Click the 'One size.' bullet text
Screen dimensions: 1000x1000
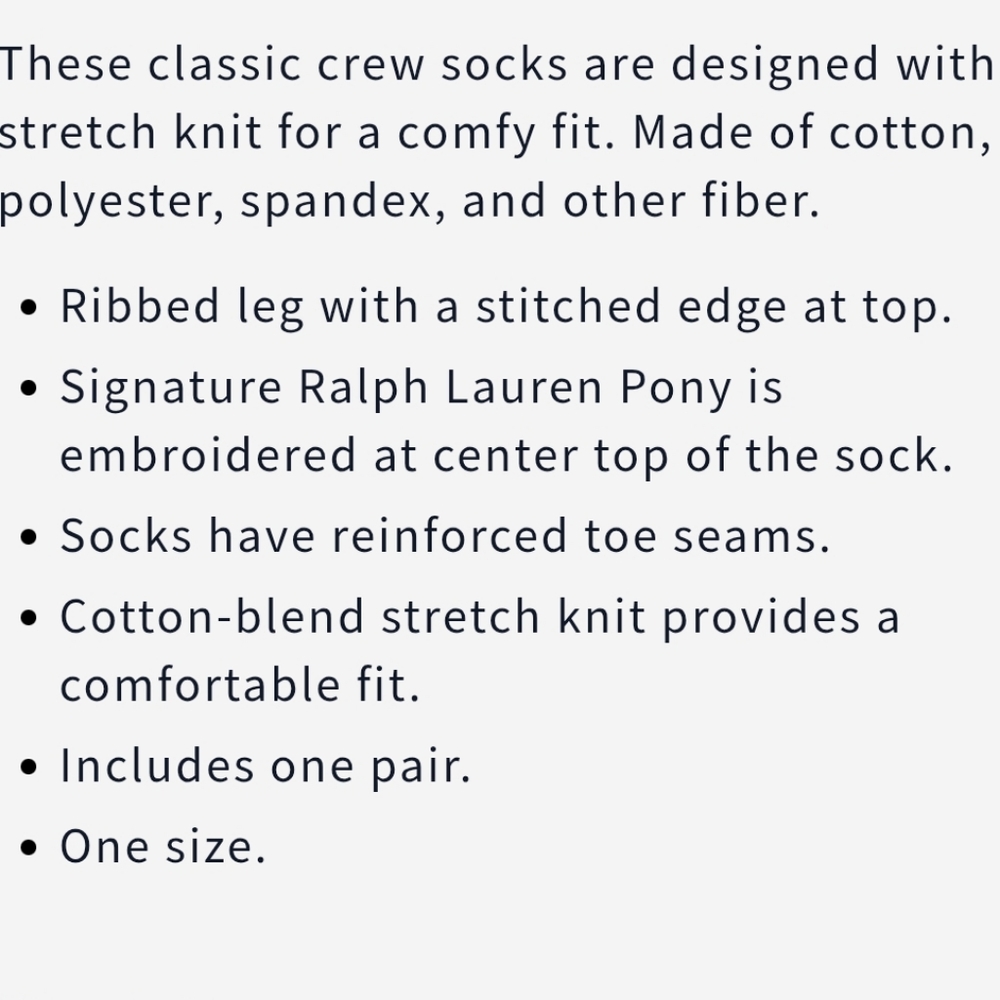[x=163, y=846]
